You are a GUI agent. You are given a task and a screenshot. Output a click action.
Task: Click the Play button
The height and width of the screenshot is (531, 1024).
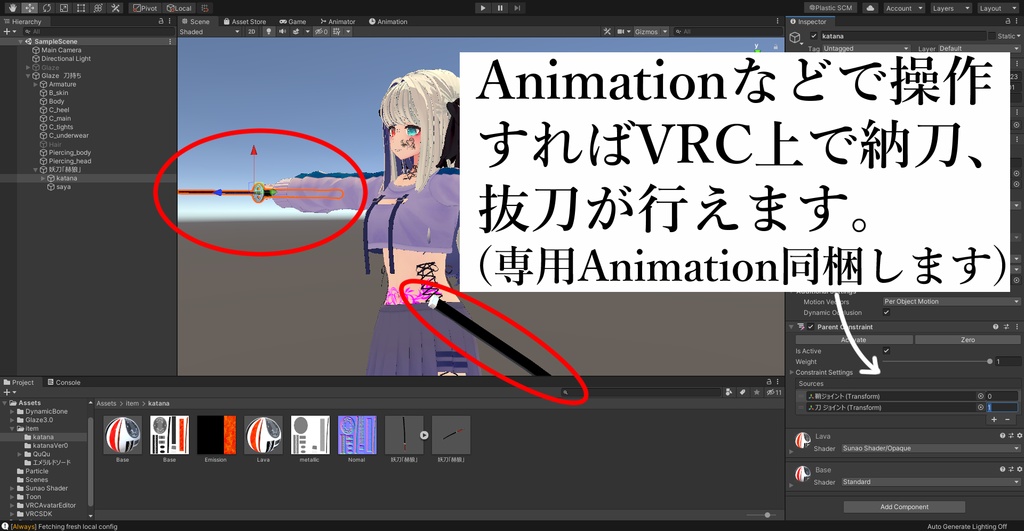[483, 8]
